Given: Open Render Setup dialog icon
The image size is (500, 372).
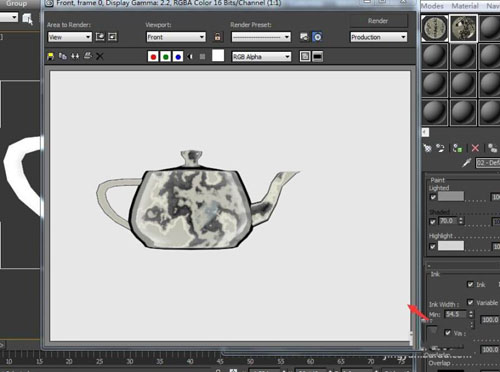Looking at the screenshot, I should click(x=304, y=37).
